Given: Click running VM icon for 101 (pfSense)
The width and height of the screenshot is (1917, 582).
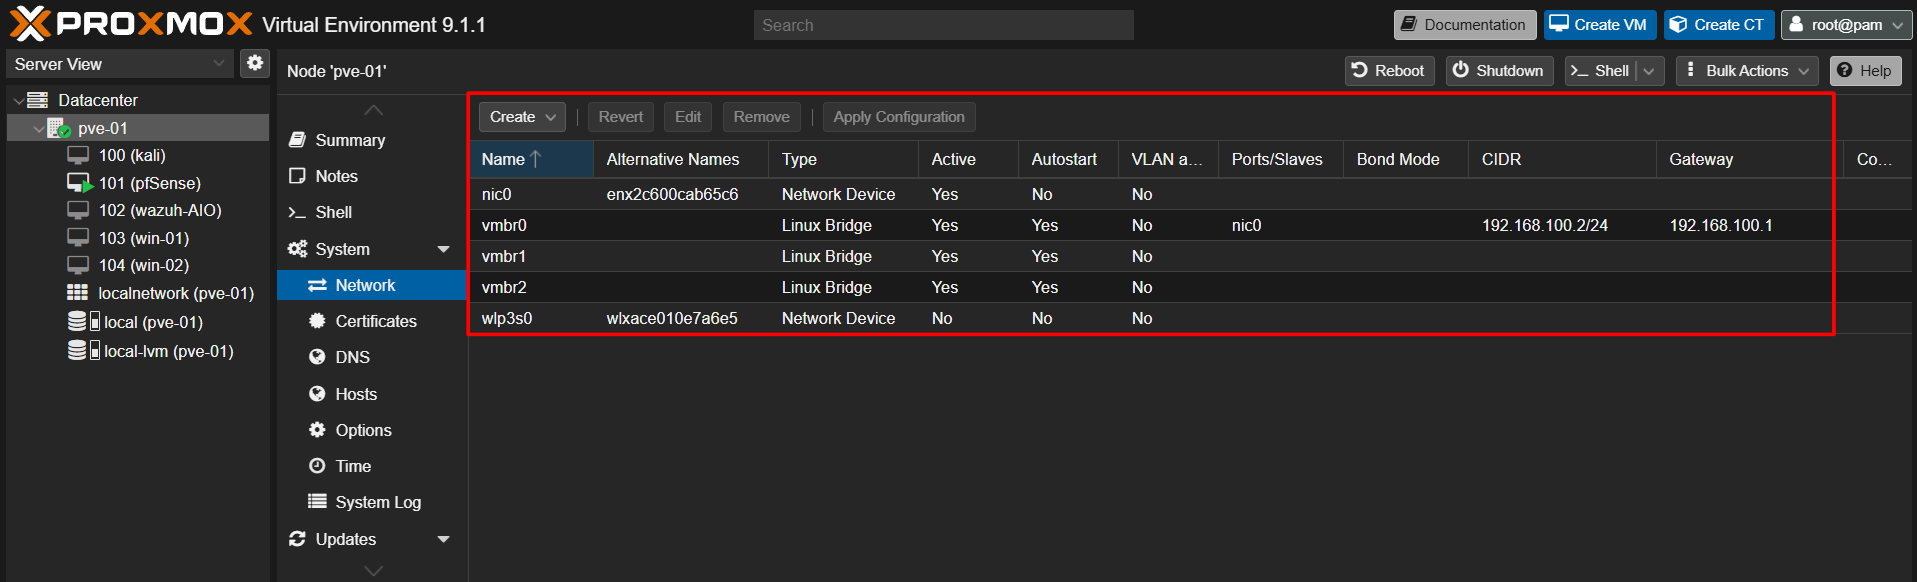Looking at the screenshot, I should point(79,183).
